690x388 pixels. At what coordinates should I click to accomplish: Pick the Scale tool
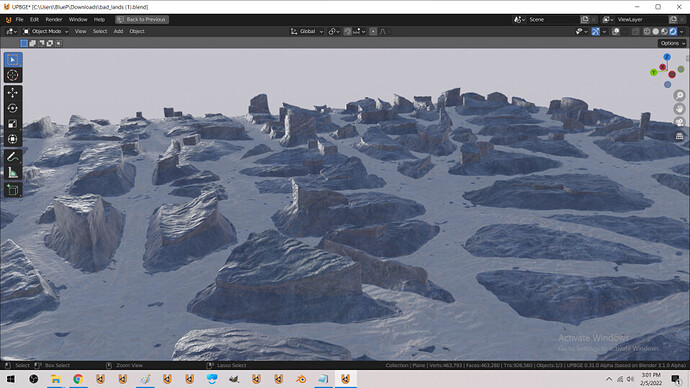point(12,124)
